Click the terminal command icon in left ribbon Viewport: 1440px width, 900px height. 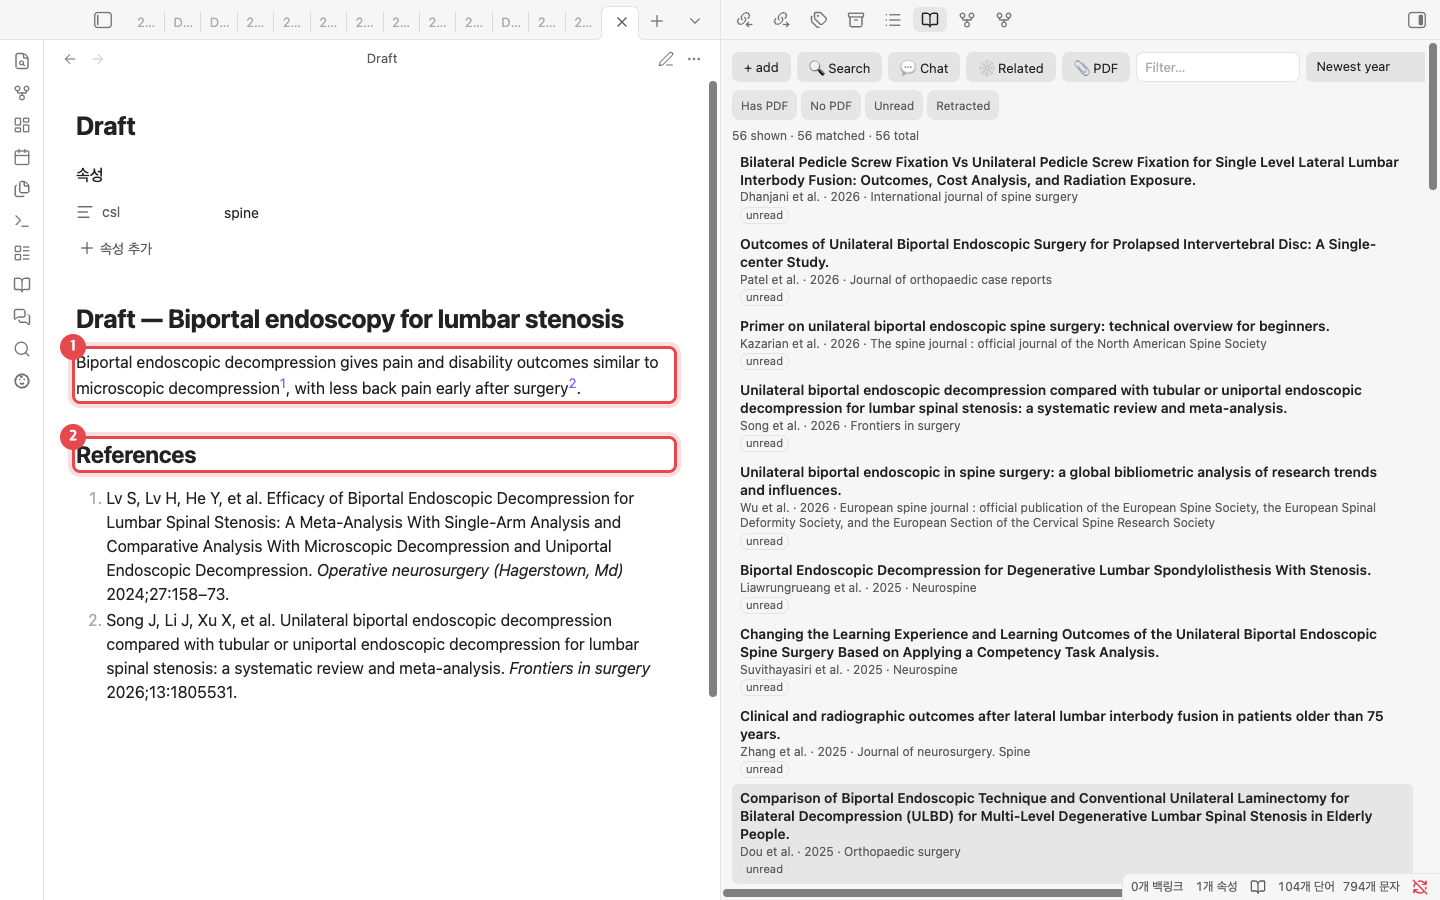pos(22,221)
